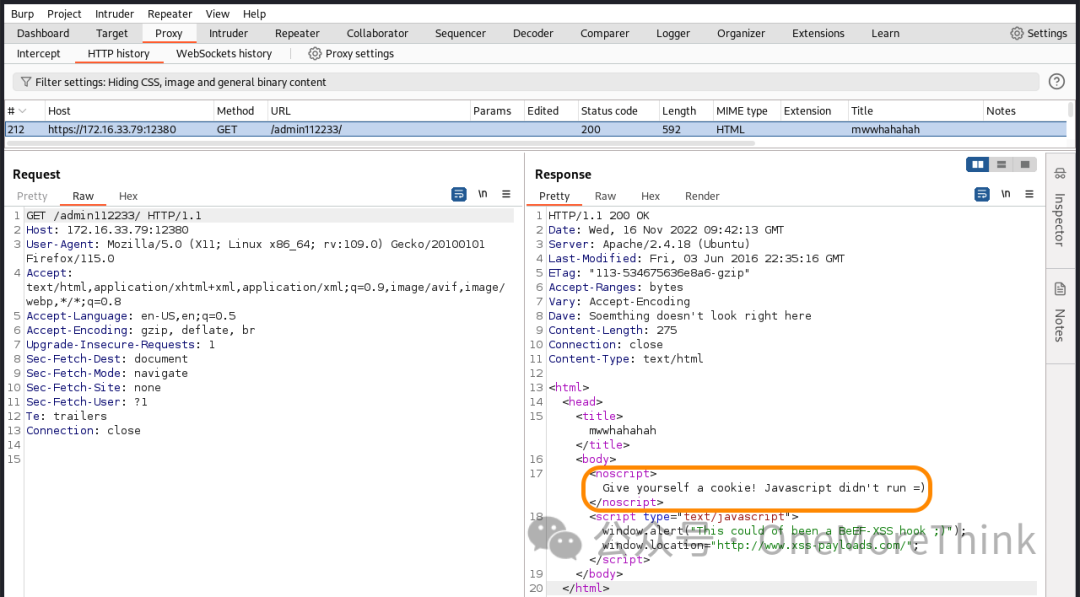Image resolution: width=1080 pixels, height=597 pixels.
Task: Toggle Response pane \n non-printable characters
Action: 1006,194
